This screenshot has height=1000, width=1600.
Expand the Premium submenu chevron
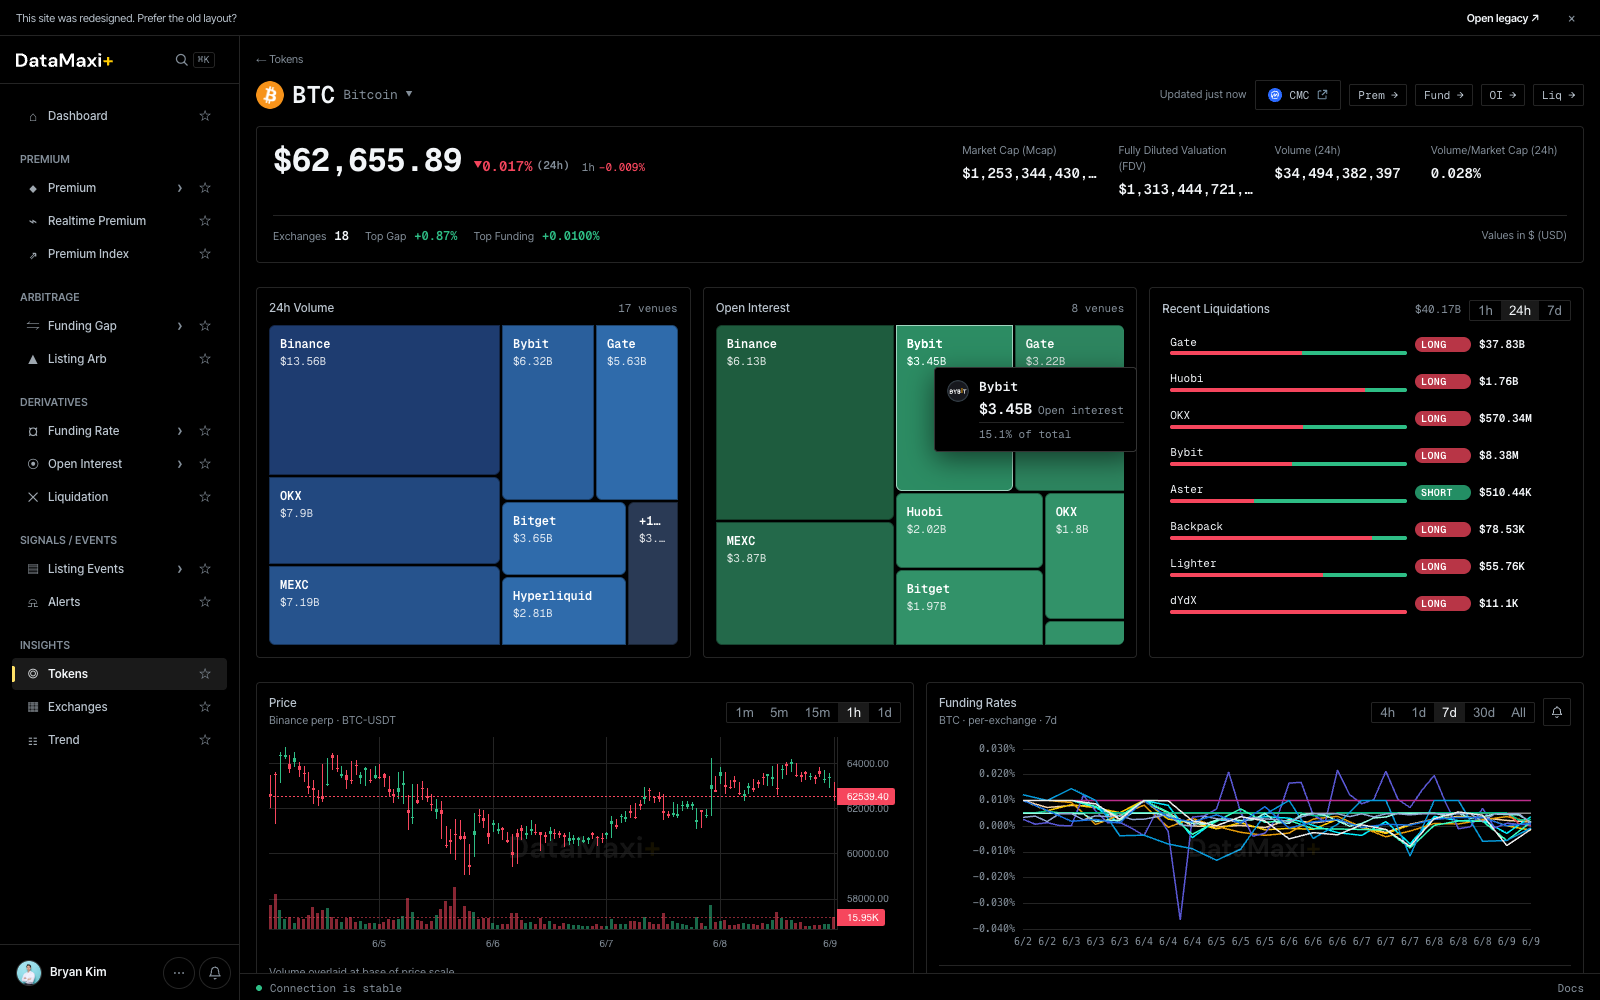click(x=180, y=188)
